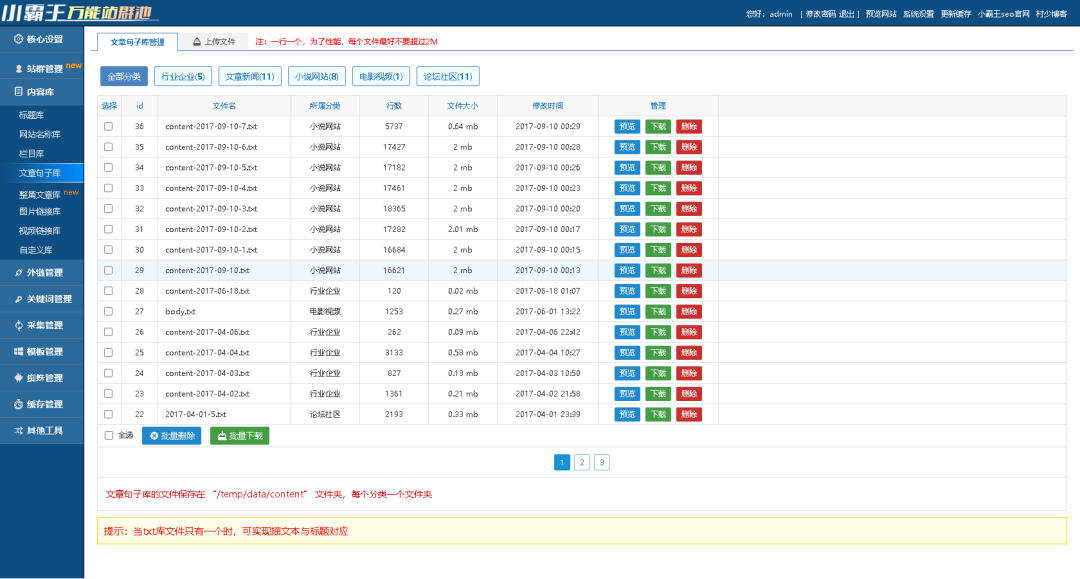
Task: Open 关键词管理 in the left menu
Action: click(18, 298)
